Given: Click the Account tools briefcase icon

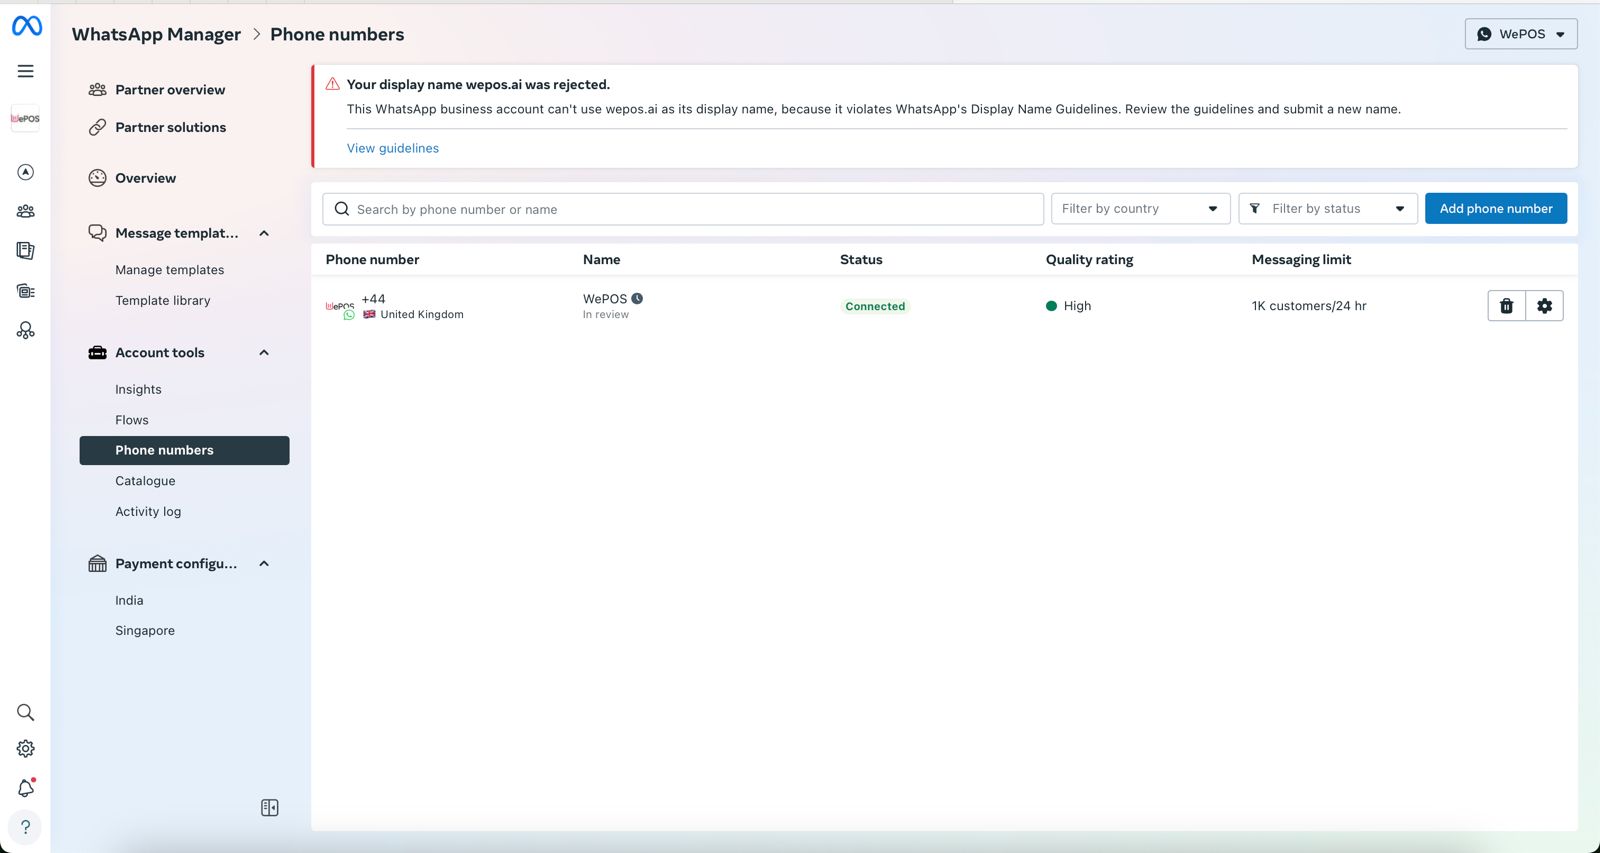Looking at the screenshot, I should (x=97, y=353).
